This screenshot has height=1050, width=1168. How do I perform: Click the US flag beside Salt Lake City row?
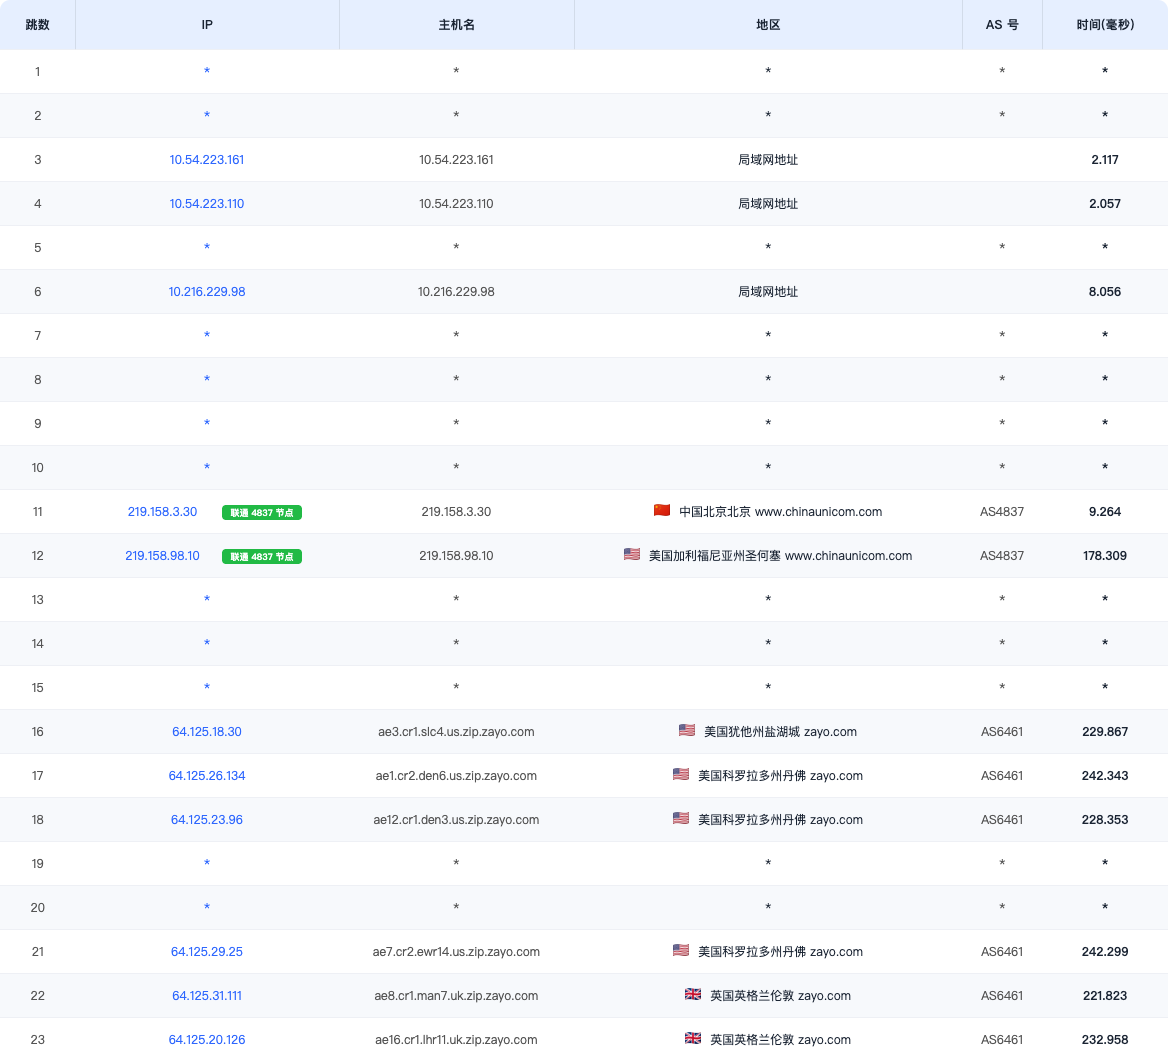pyautogui.click(x=687, y=730)
